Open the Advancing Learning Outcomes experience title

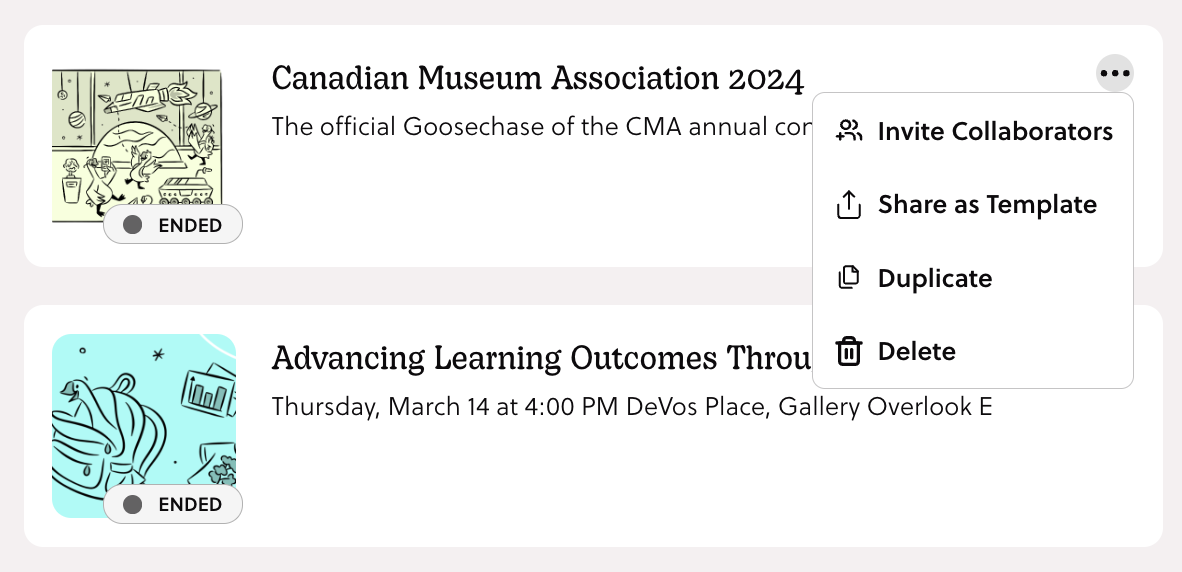coord(540,358)
